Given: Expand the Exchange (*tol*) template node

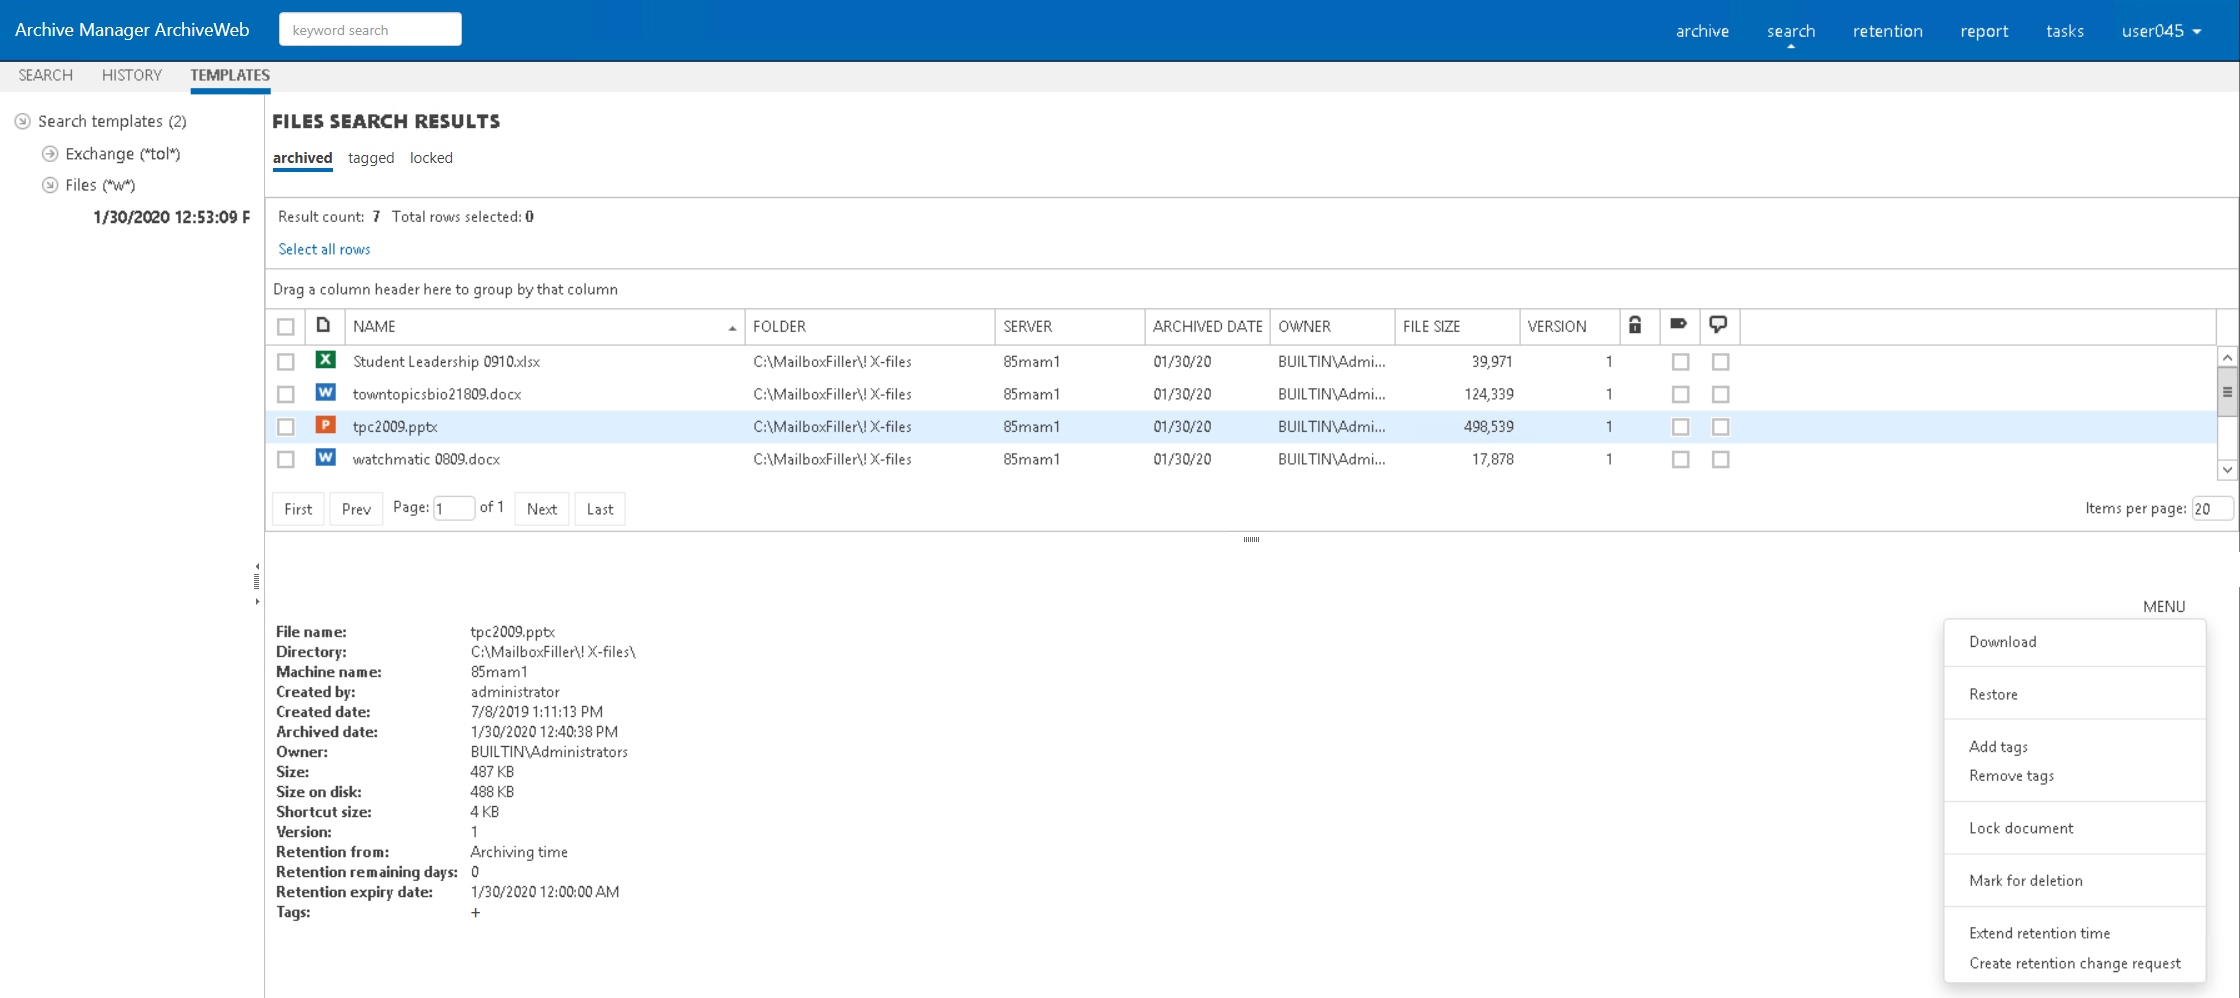Looking at the screenshot, I should tap(50, 154).
